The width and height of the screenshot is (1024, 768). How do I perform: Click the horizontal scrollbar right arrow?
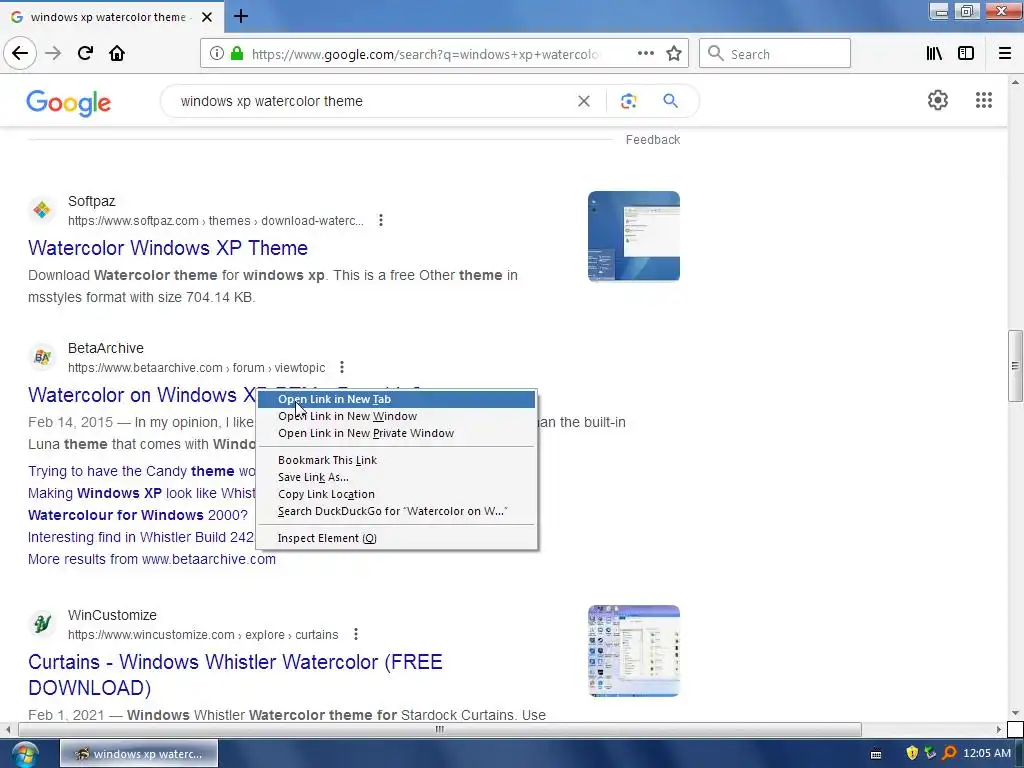click(x=999, y=729)
